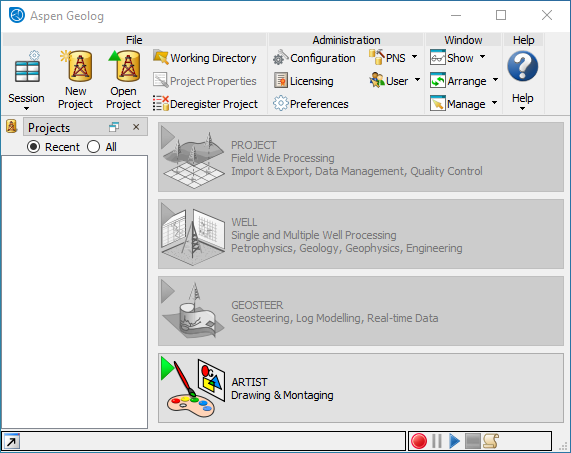Pause macro recording

coord(437,441)
